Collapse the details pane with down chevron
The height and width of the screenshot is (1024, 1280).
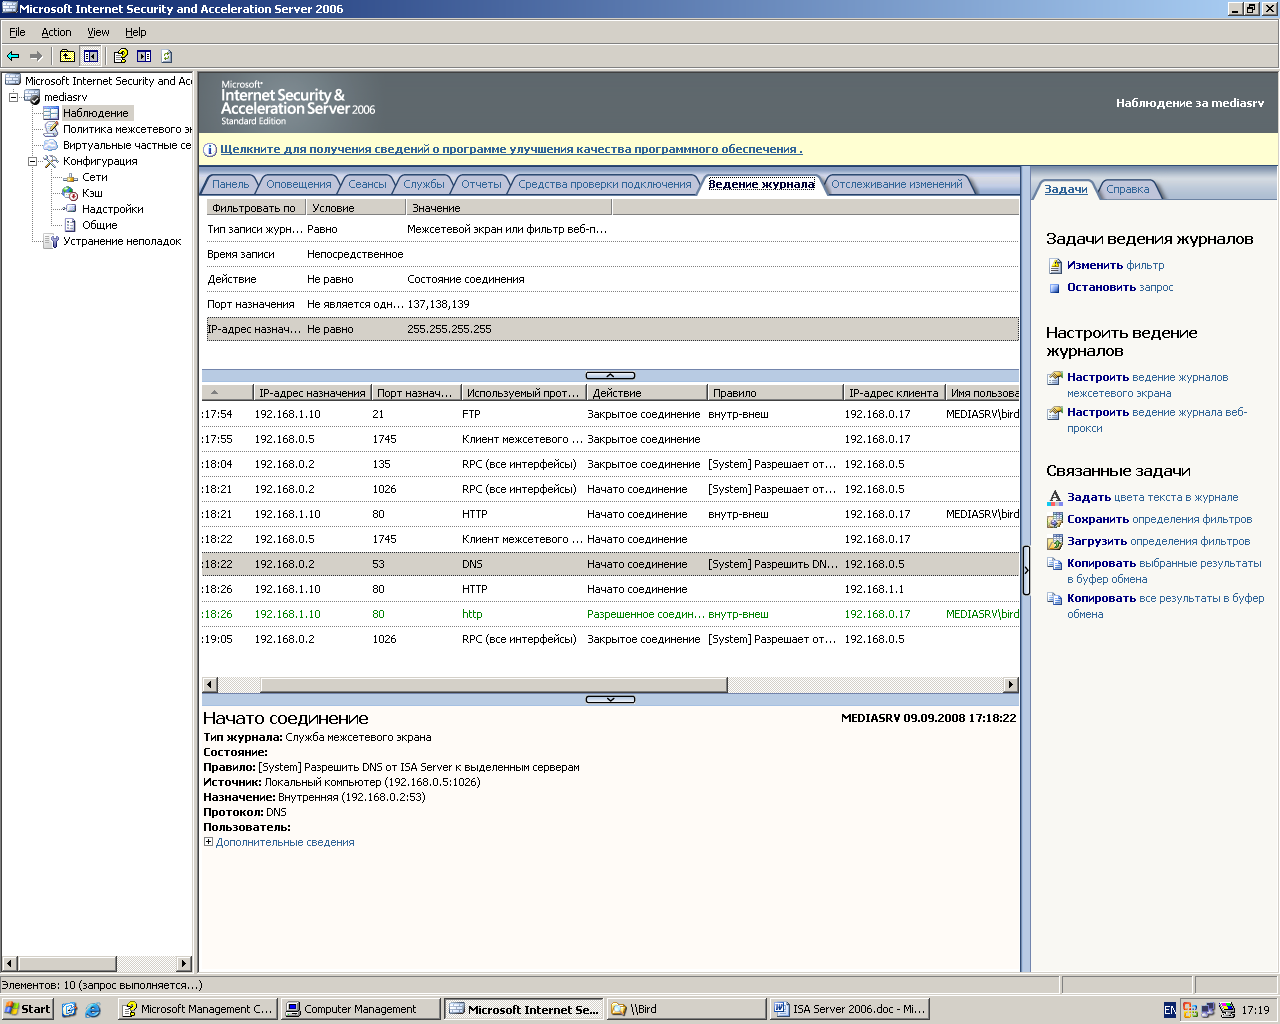coord(610,700)
